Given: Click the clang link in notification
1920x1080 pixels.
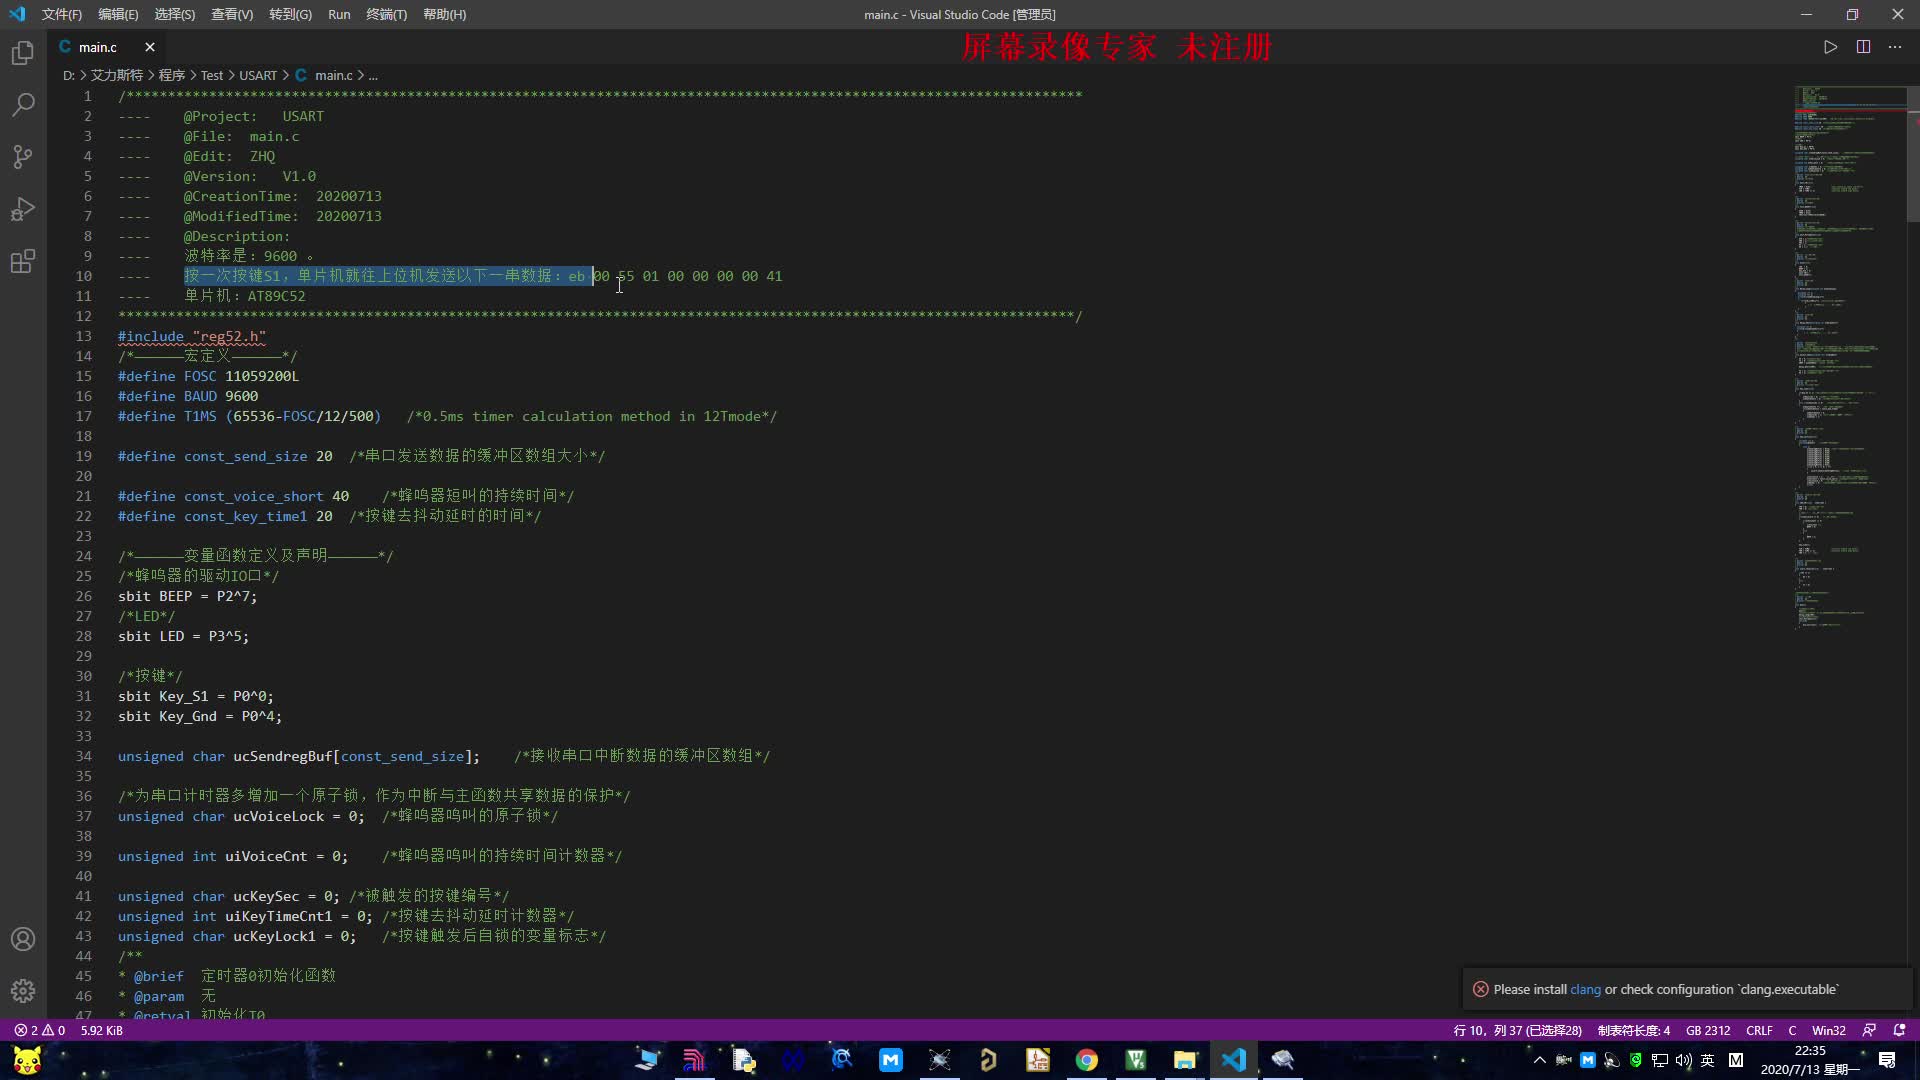Looking at the screenshot, I should 1585,989.
